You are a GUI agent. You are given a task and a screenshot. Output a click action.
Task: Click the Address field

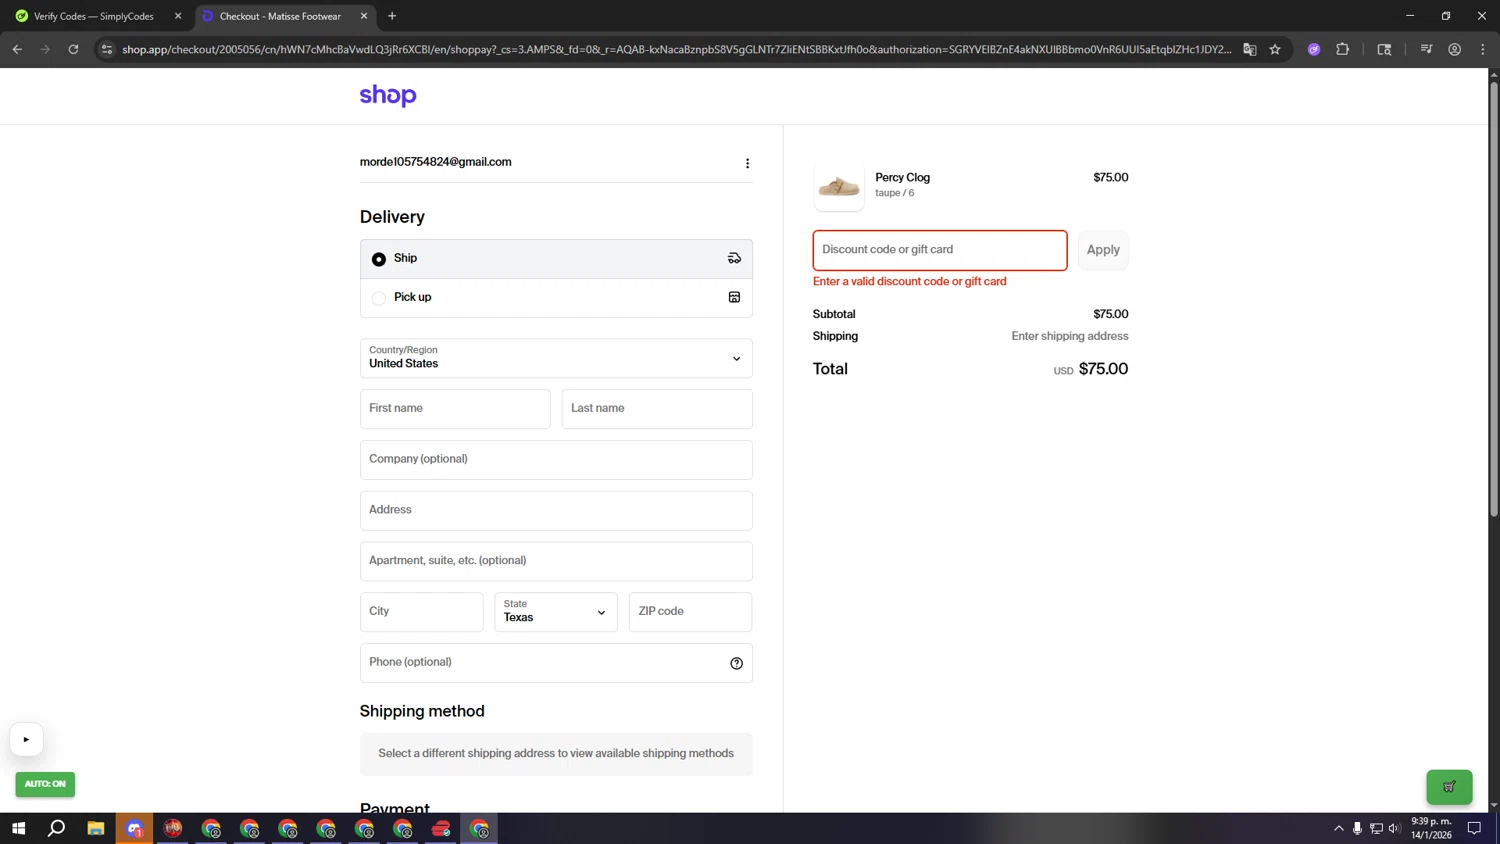point(556,511)
